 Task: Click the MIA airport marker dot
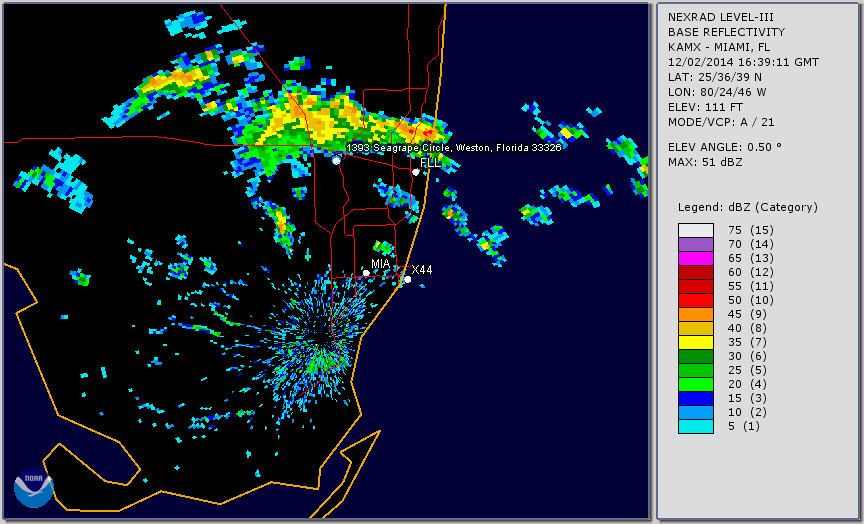coord(366,273)
